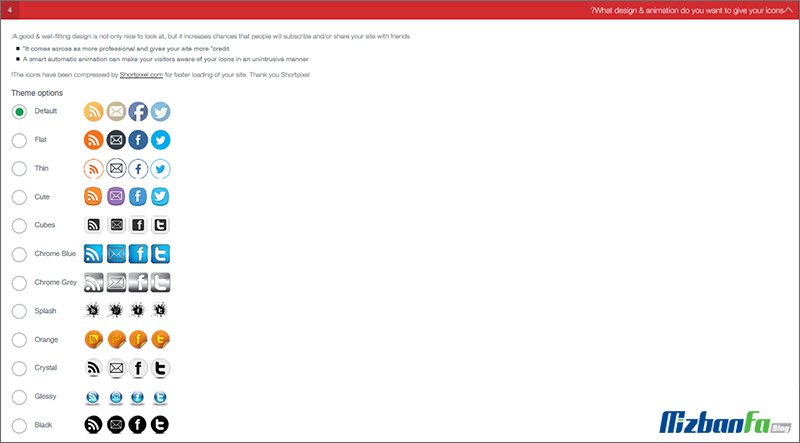The image size is (800, 443).
Task: Click the Cubes theme RSS icon
Action: tap(94, 225)
